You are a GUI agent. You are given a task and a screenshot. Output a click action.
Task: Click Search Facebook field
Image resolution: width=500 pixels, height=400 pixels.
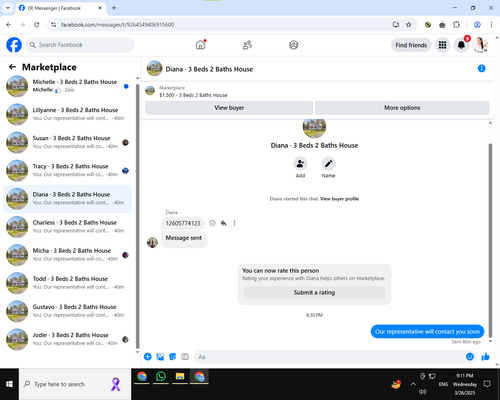coord(80,45)
